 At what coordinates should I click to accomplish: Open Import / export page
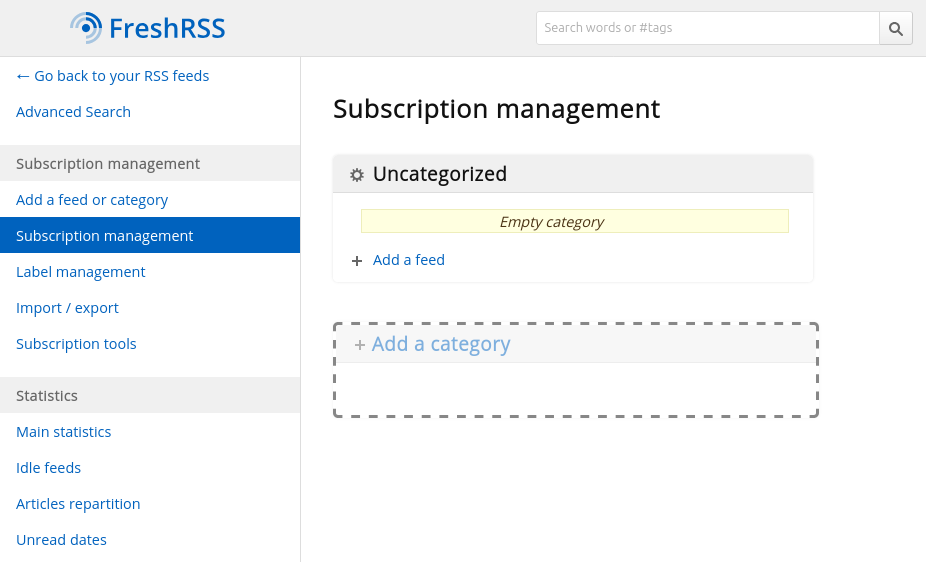pyautogui.click(x=67, y=308)
